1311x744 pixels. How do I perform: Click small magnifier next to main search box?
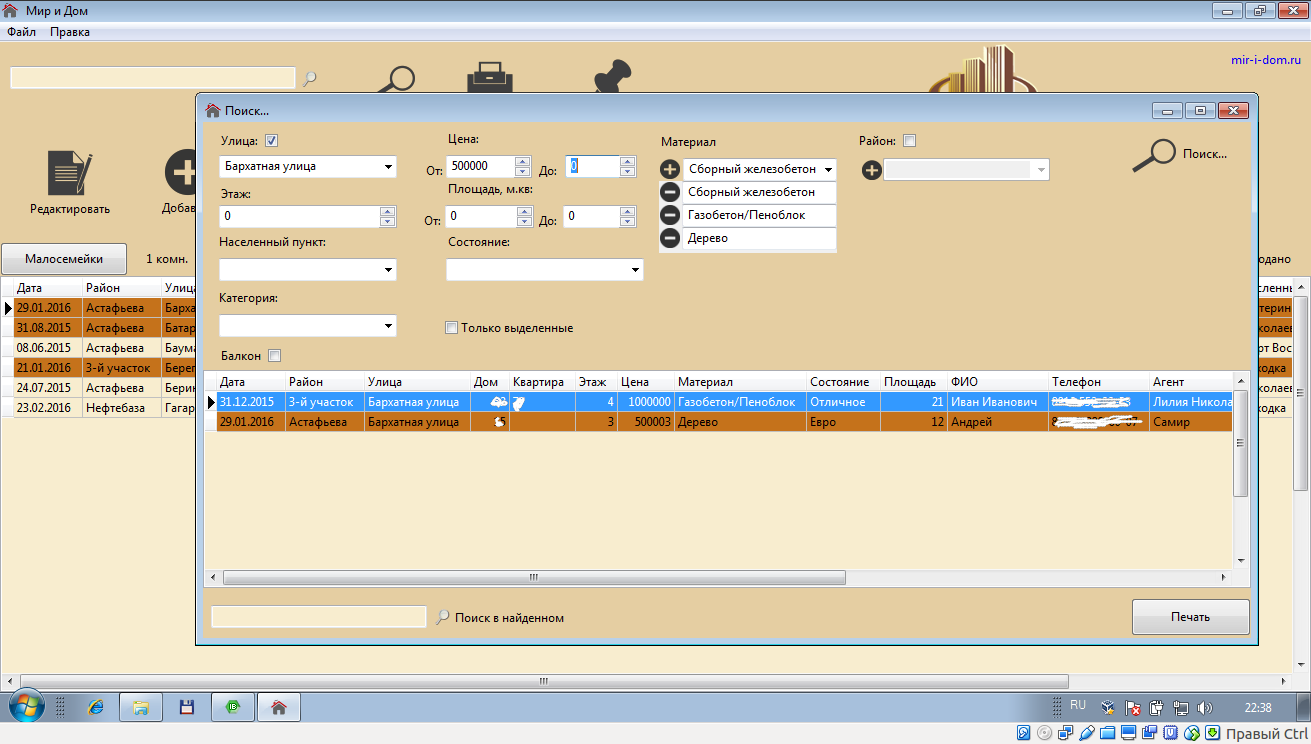[310, 78]
